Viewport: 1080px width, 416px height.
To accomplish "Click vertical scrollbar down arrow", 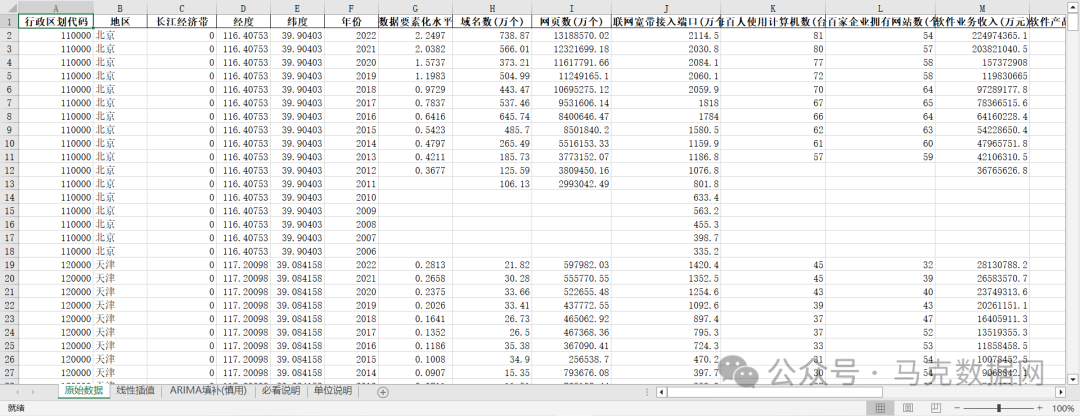I will (x=1072, y=379).
